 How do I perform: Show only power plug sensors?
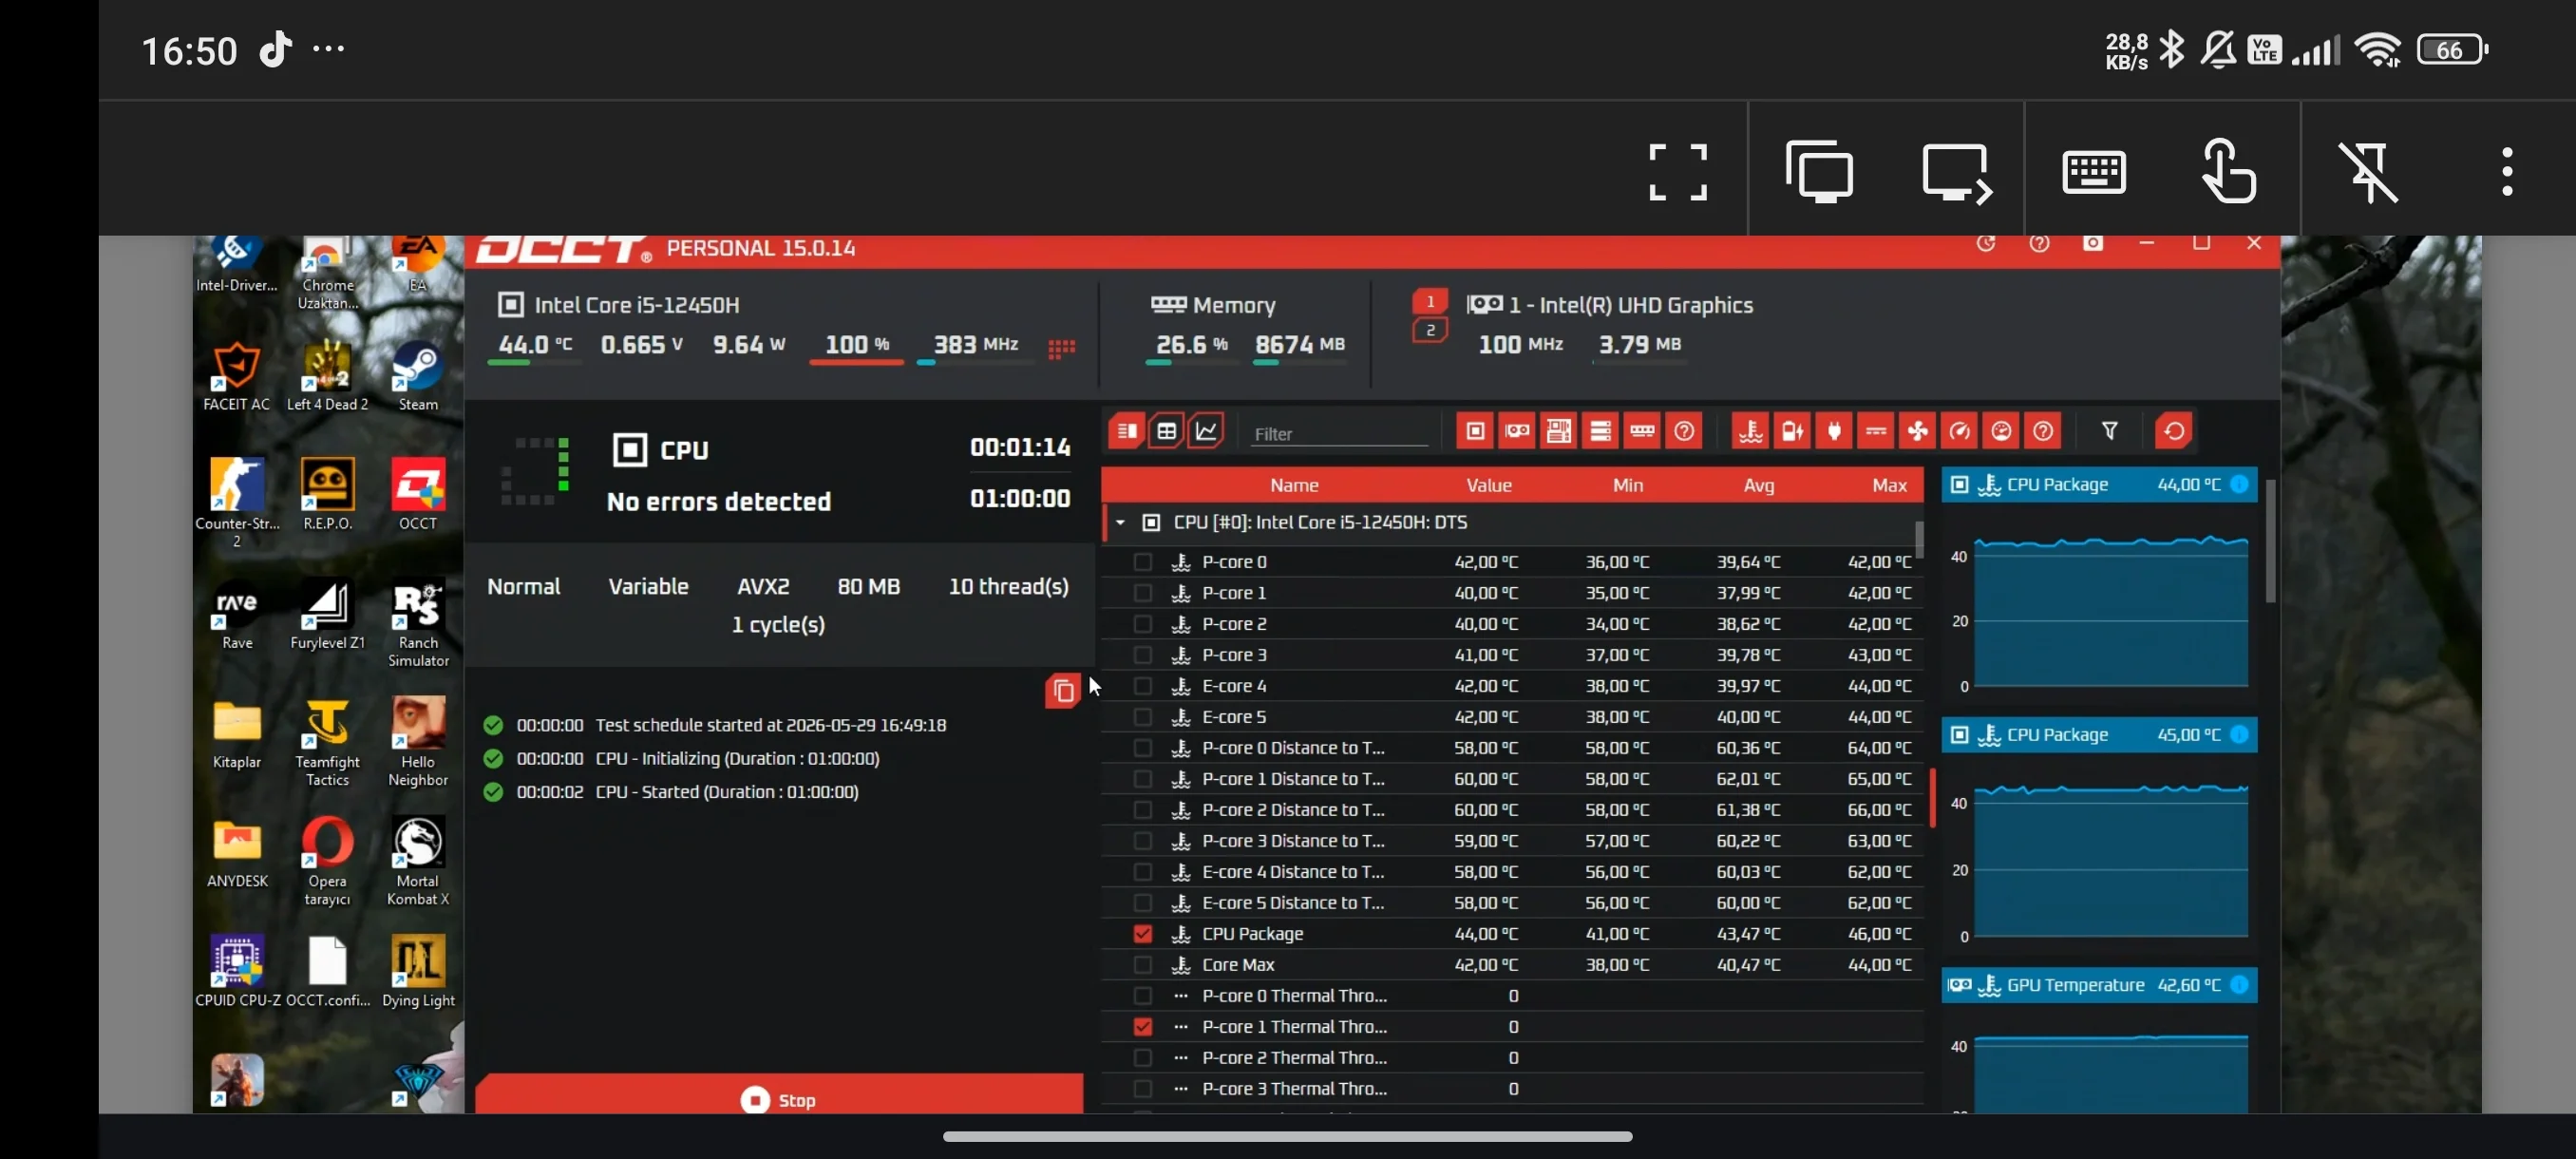tap(1834, 431)
